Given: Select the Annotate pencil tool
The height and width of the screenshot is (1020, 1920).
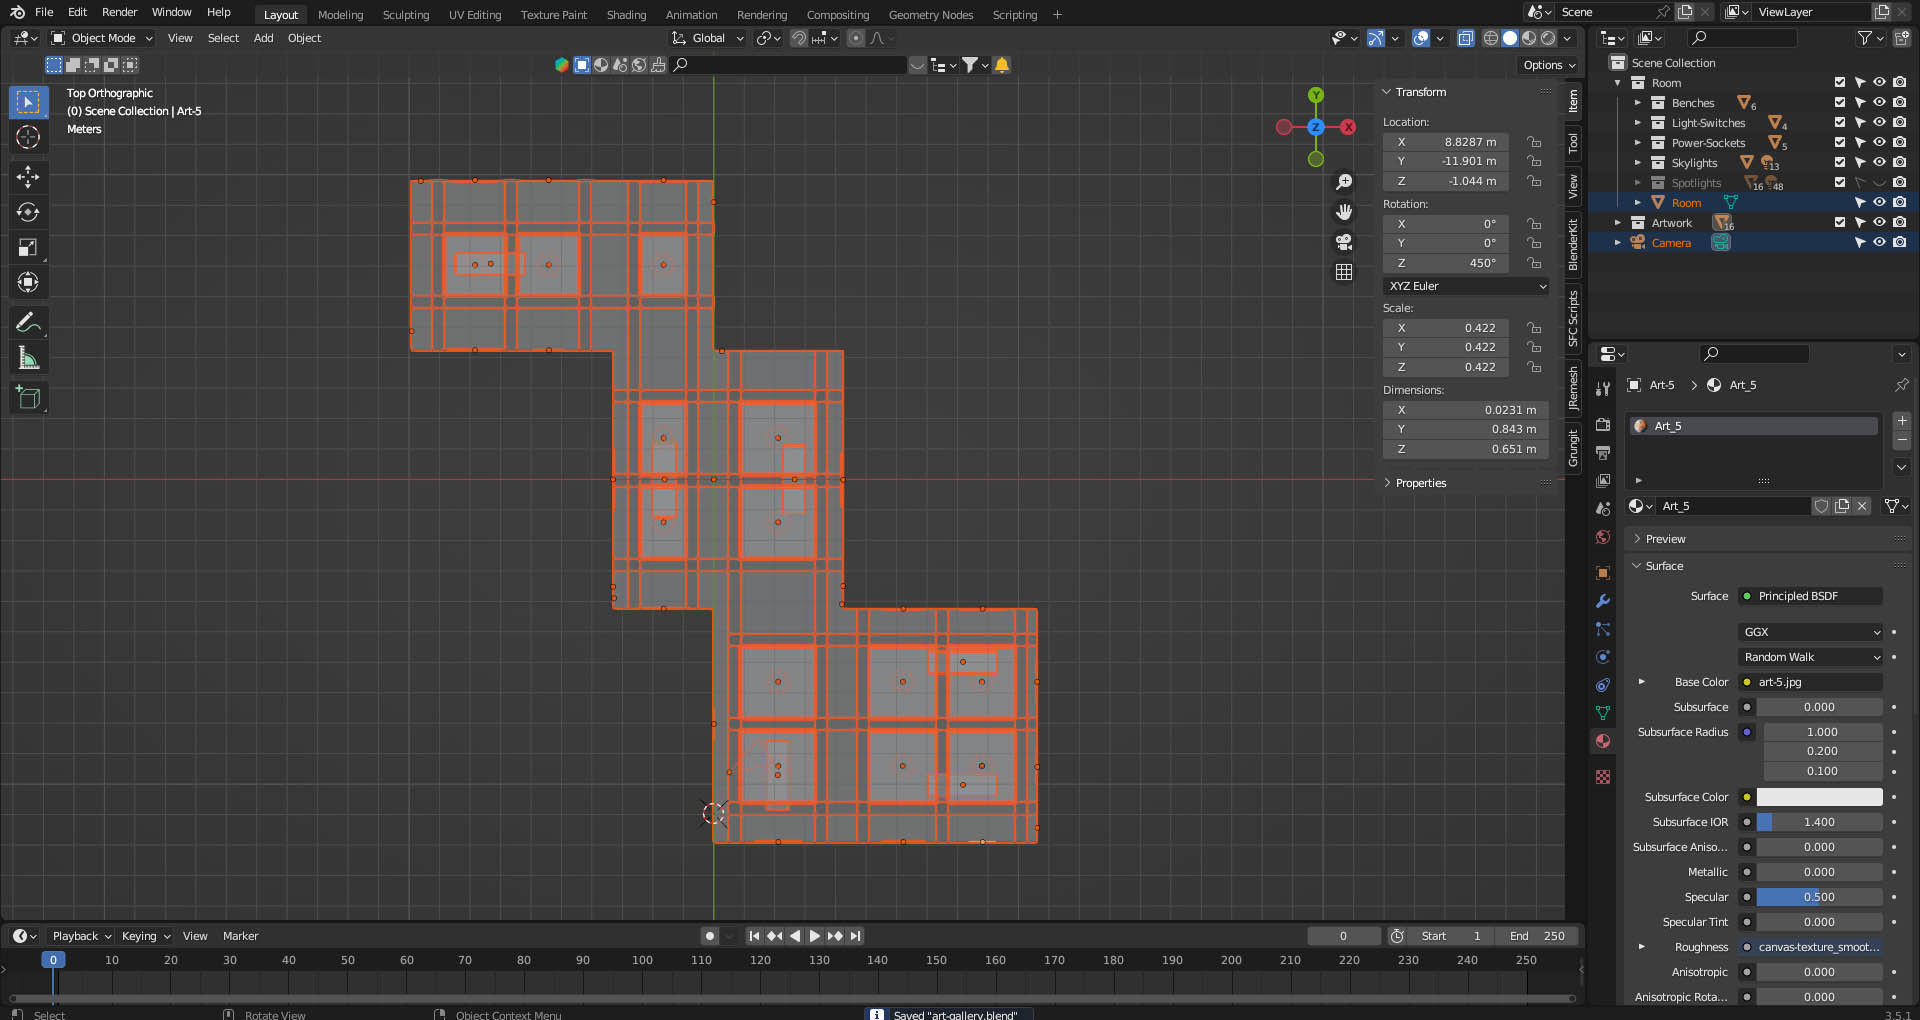Looking at the screenshot, I should click(x=28, y=322).
